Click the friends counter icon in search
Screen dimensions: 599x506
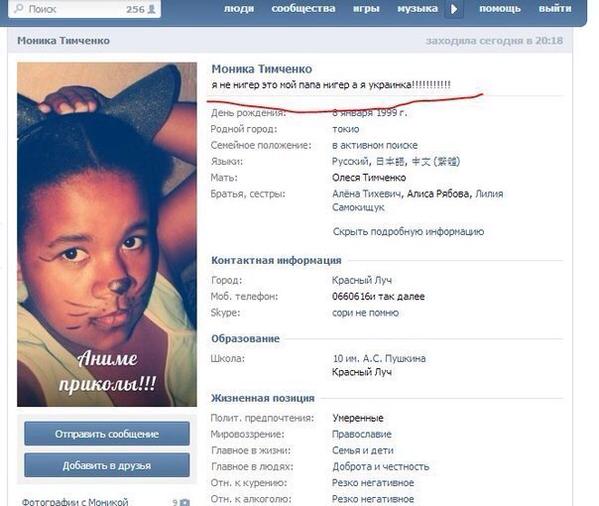pyautogui.click(x=151, y=9)
